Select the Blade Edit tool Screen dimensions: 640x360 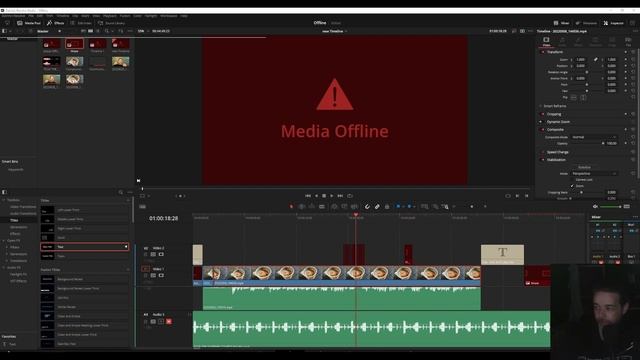click(322, 207)
